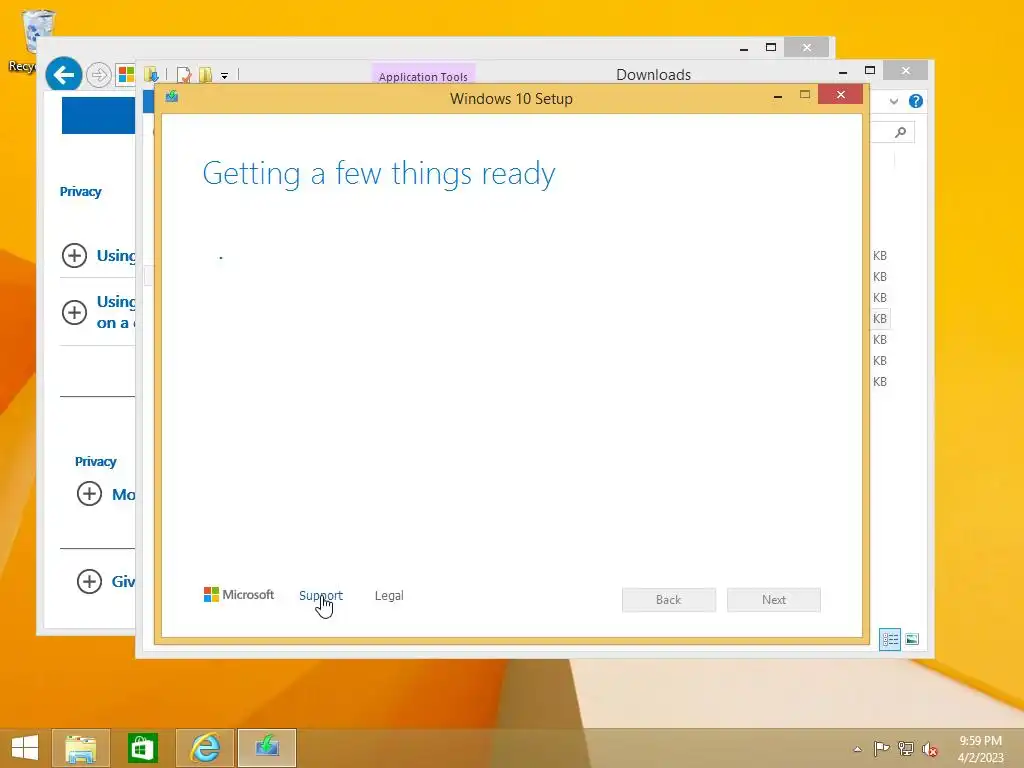Switch Downloads to details view icon
The image size is (1024, 768).
[890, 639]
